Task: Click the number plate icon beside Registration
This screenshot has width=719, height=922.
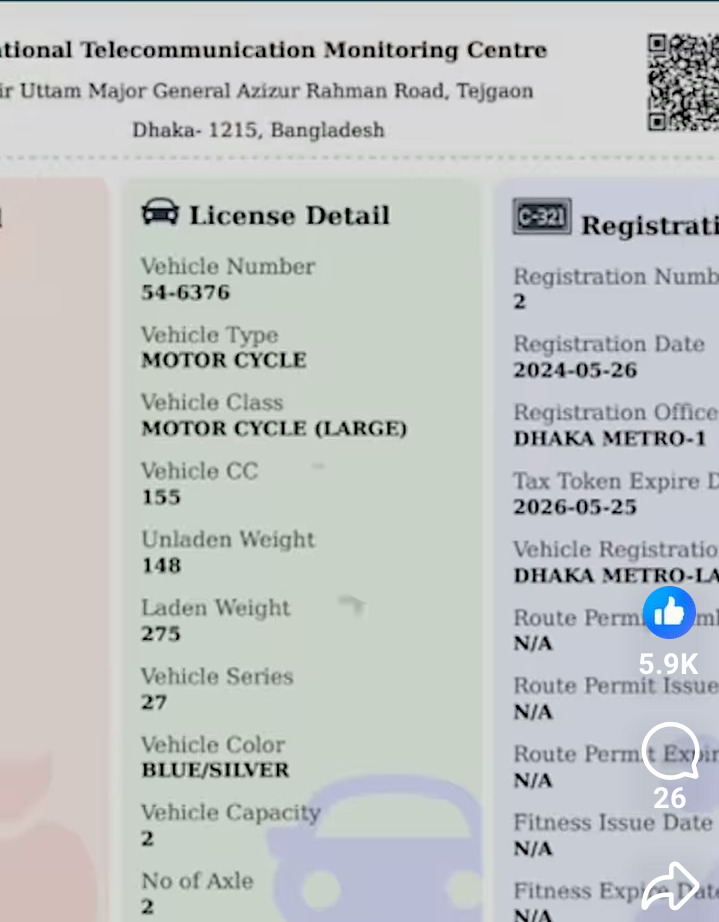Action: [541, 216]
